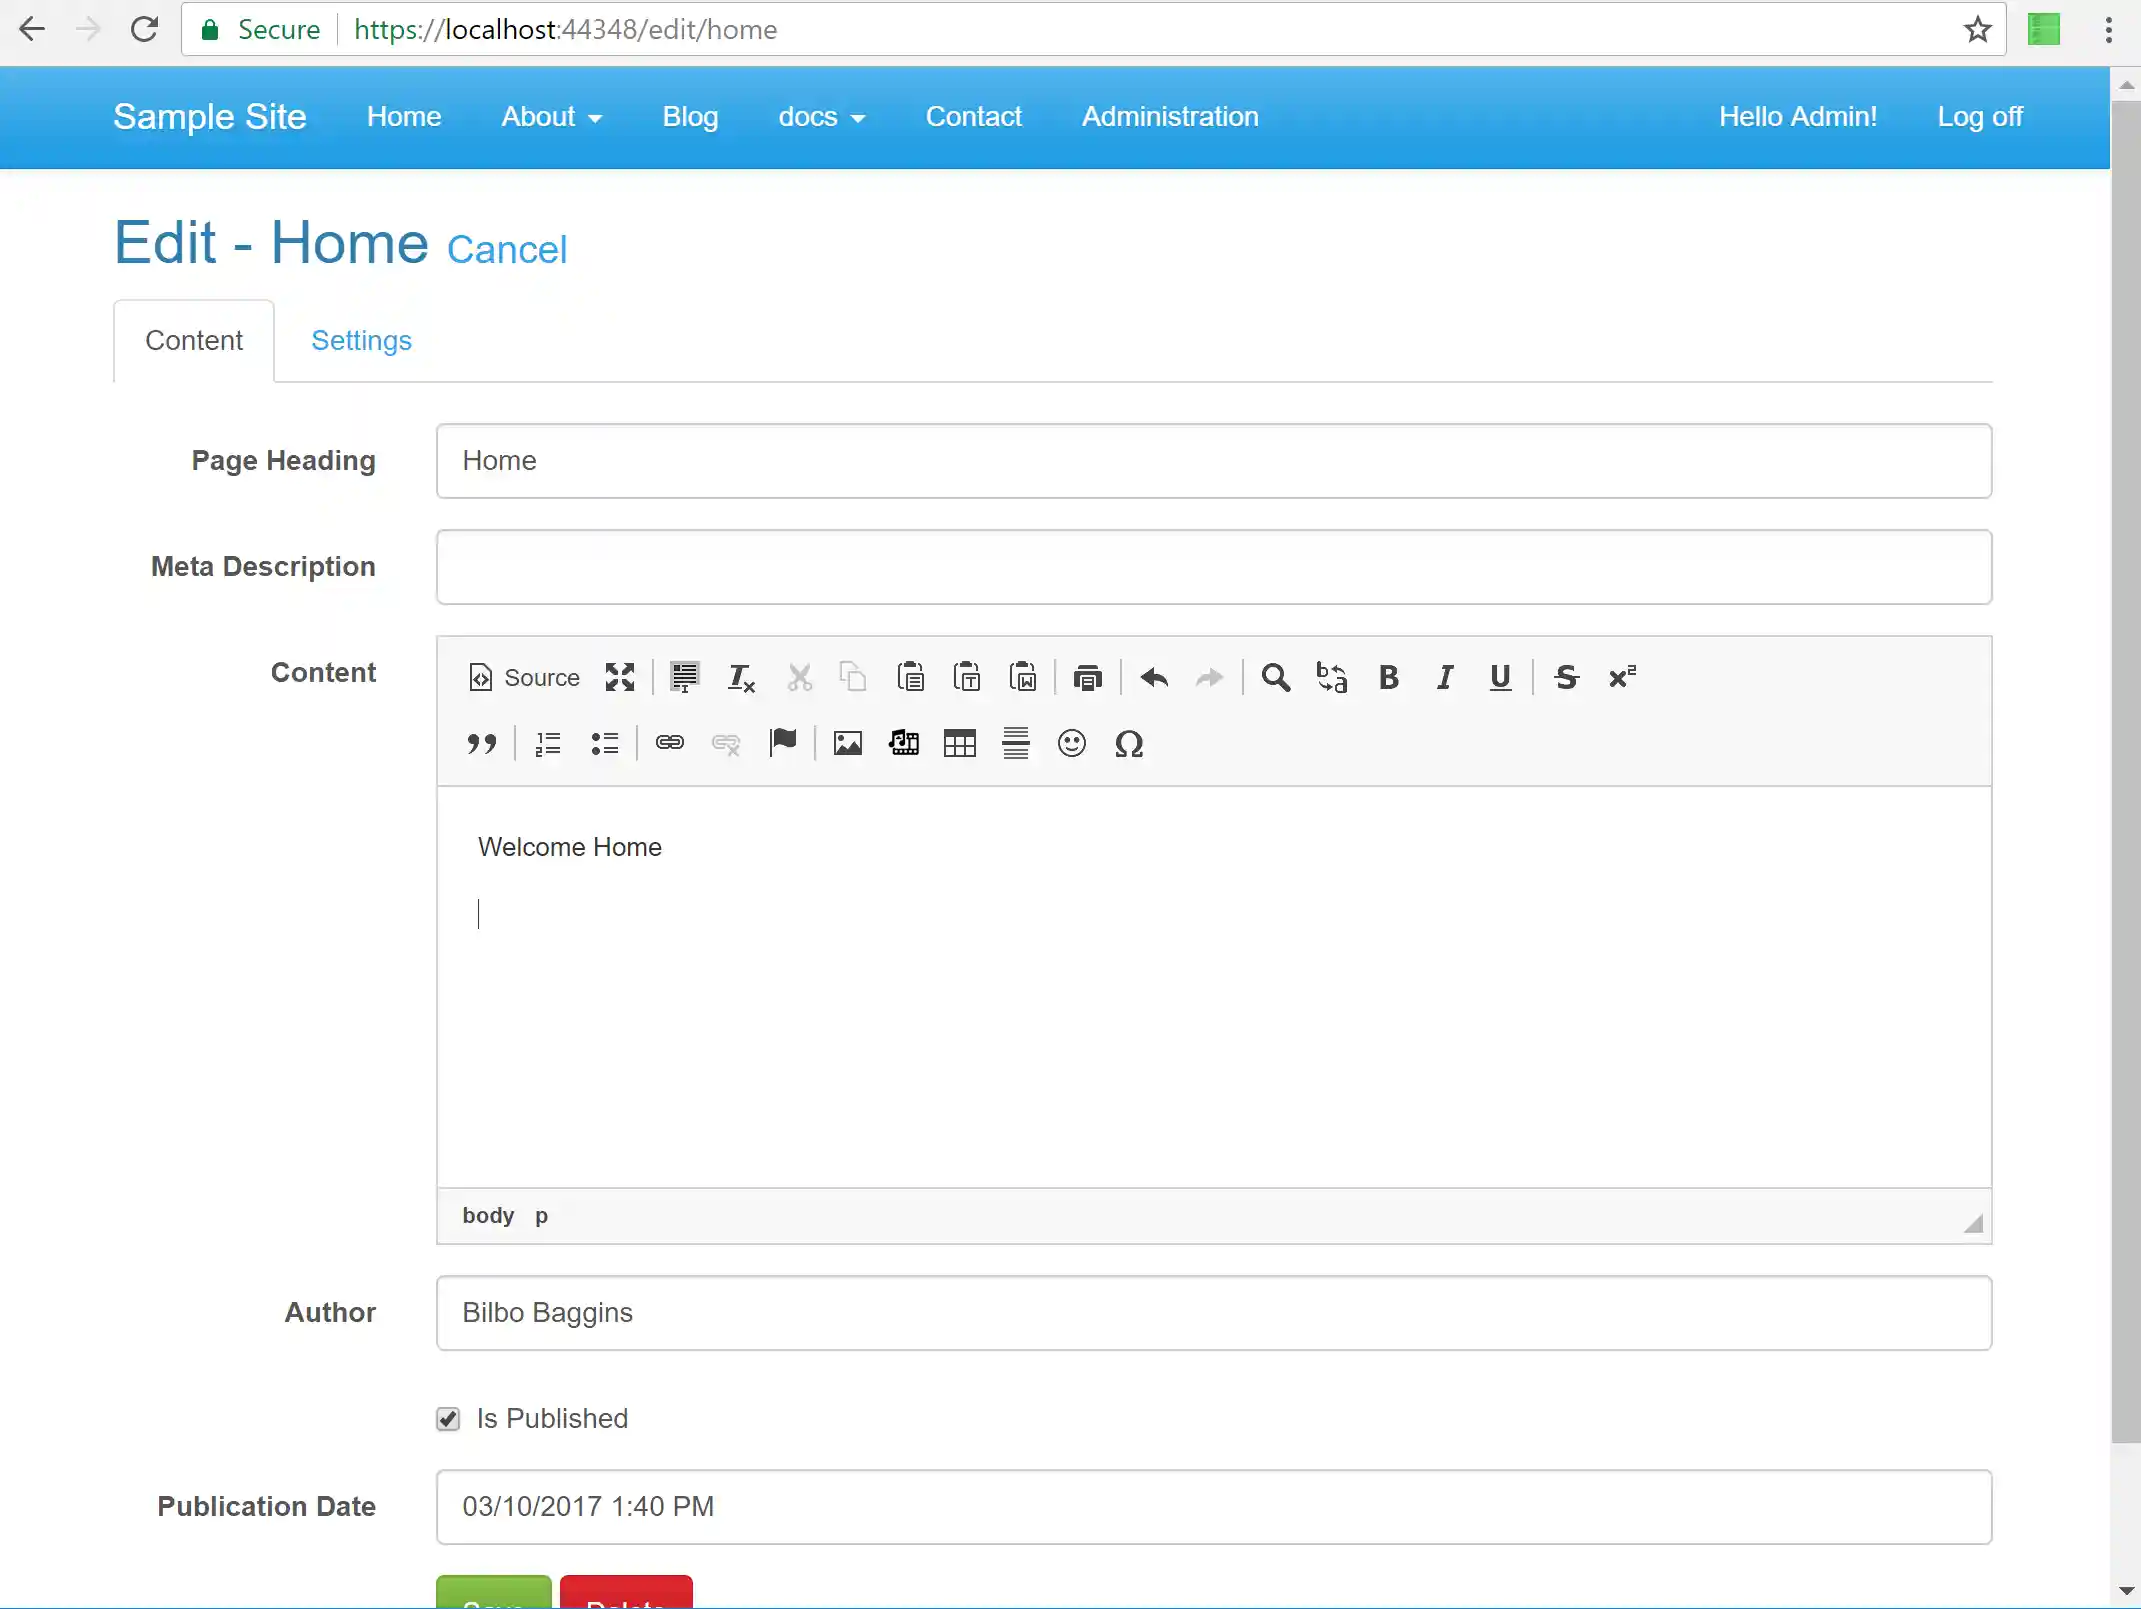This screenshot has width=2141, height=1609.
Task: Expand the docs dropdown menu
Action: coord(821,117)
